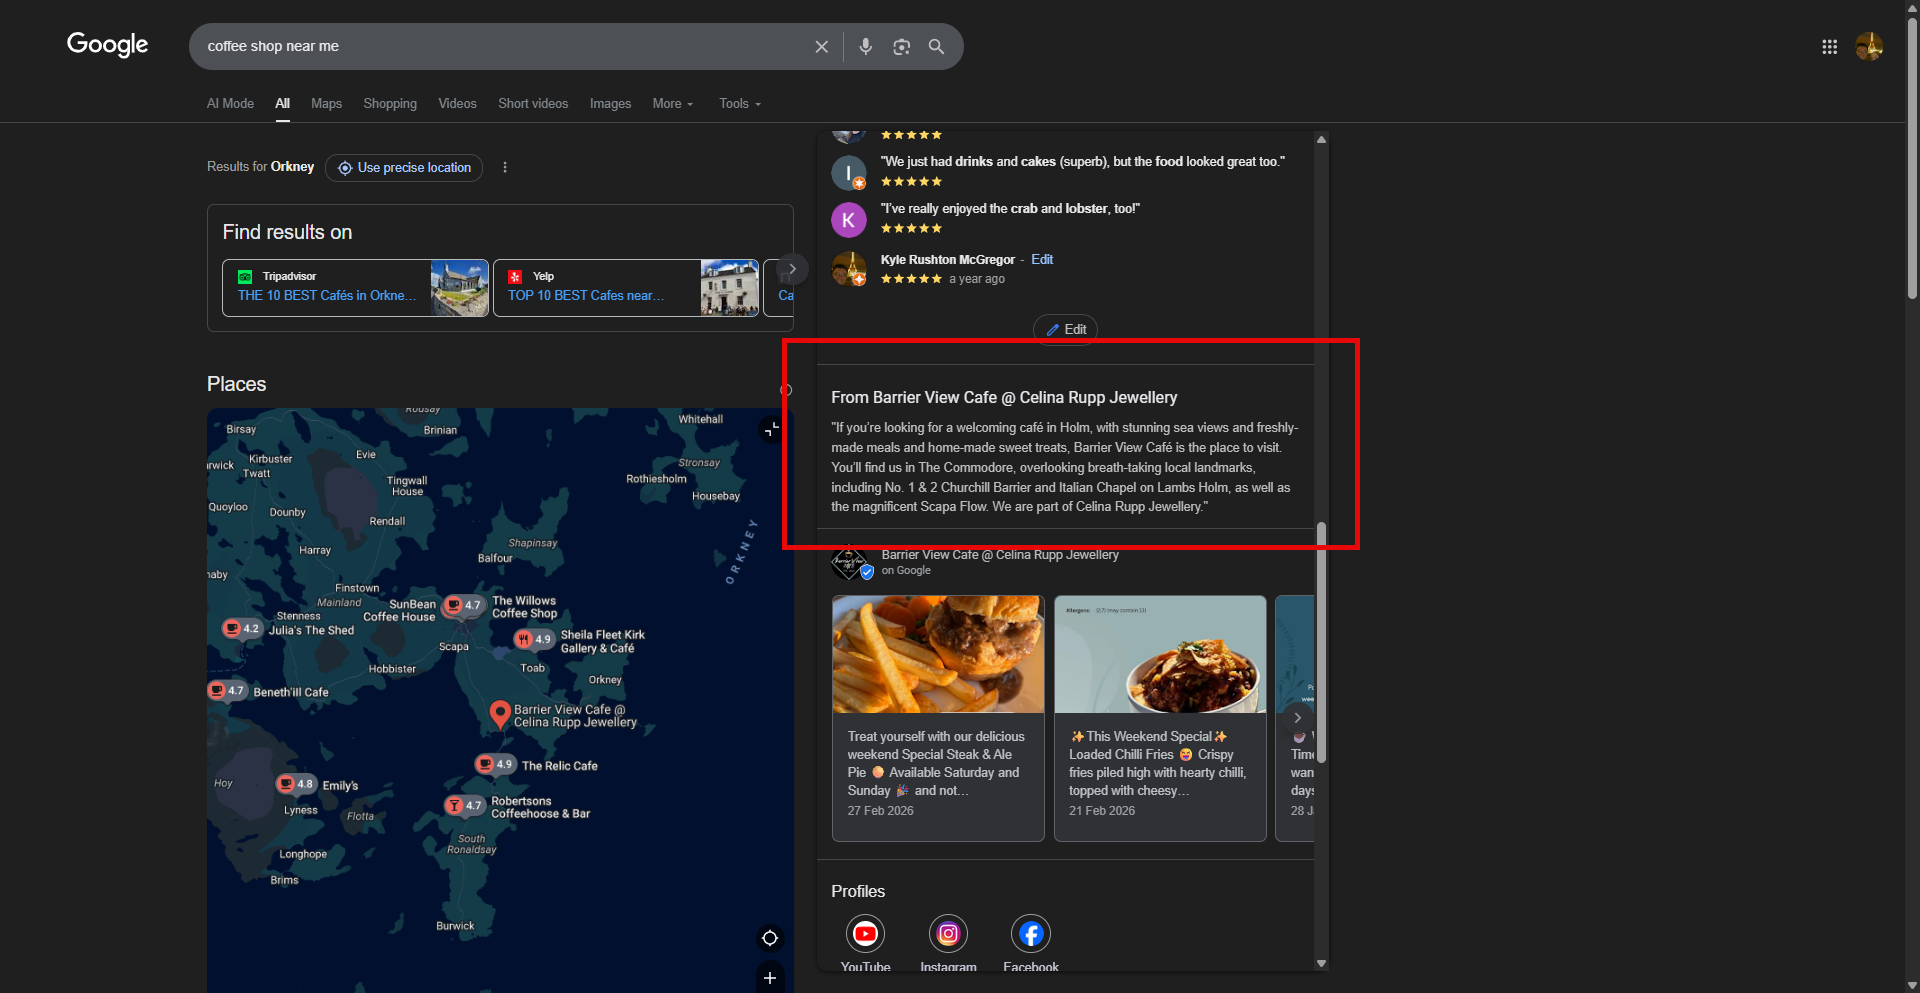Open the Shopping tab
This screenshot has width=1920, height=993.
[x=390, y=104]
